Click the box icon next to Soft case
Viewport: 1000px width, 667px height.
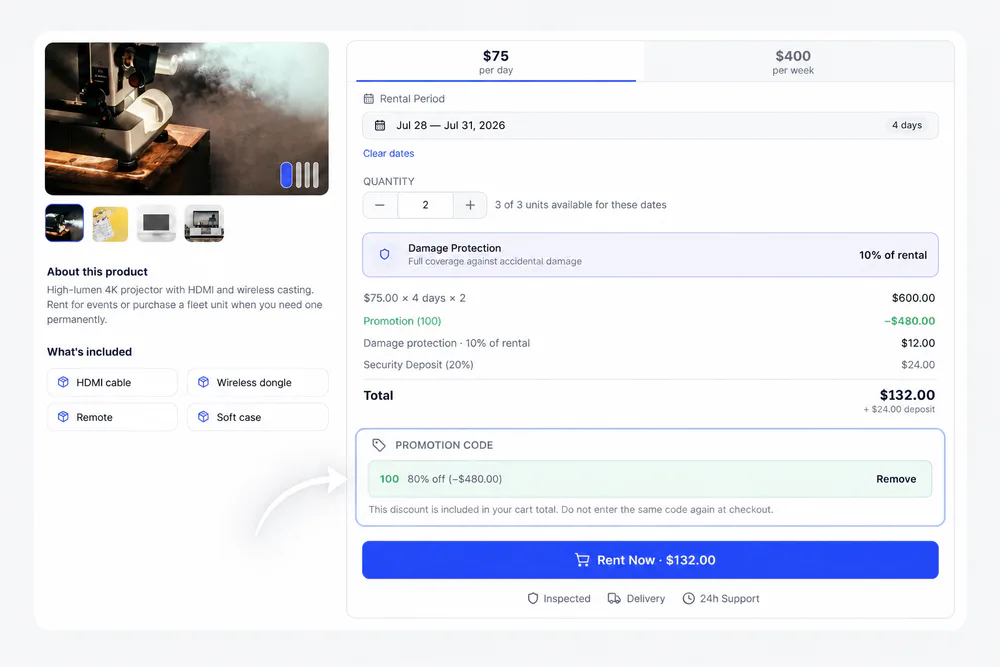click(x=203, y=416)
